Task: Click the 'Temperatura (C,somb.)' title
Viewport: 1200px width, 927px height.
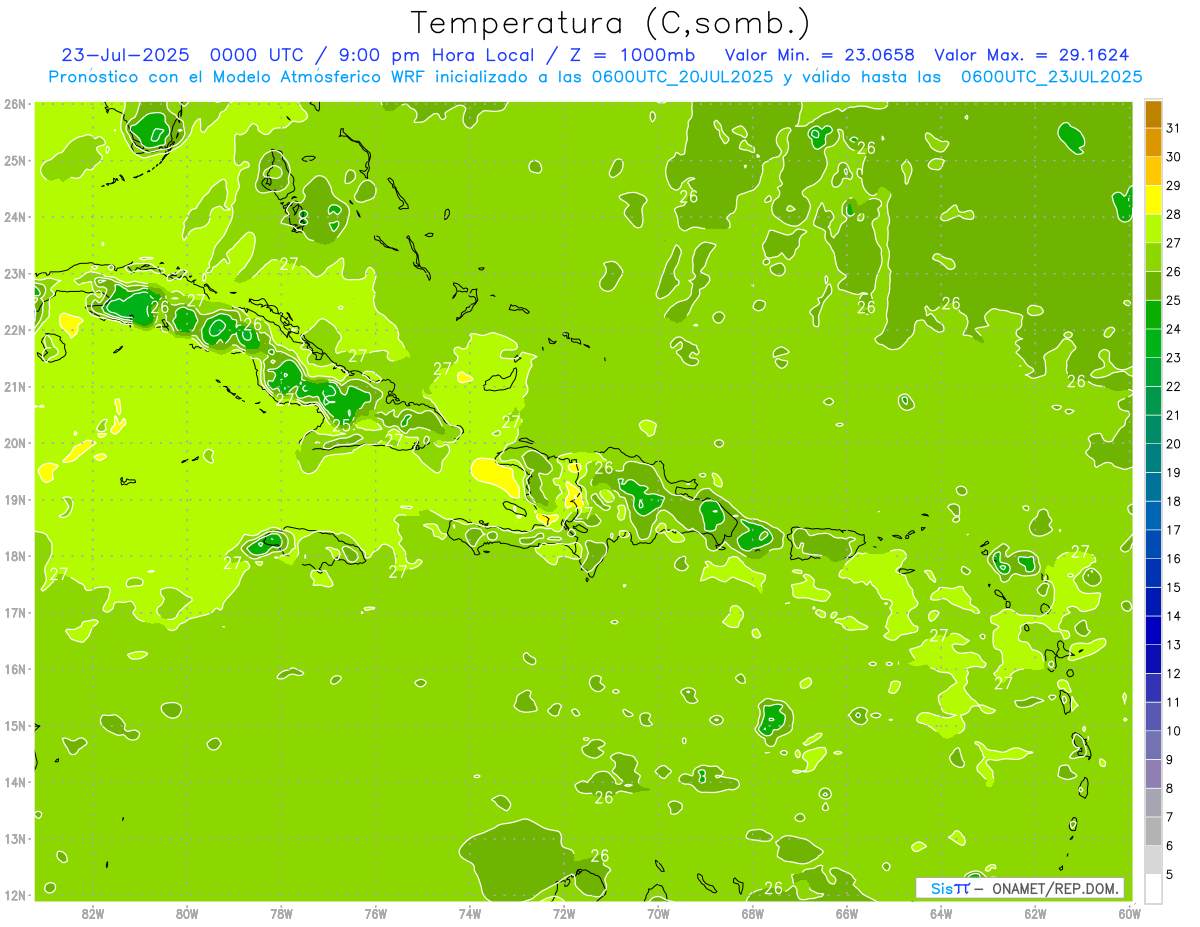Action: click(610, 23)
